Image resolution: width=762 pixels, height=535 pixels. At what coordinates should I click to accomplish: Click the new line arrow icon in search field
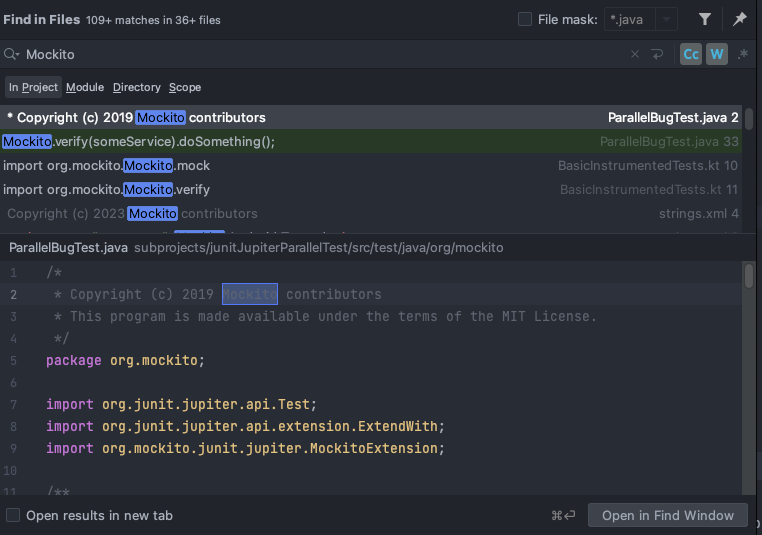(657, 54)
